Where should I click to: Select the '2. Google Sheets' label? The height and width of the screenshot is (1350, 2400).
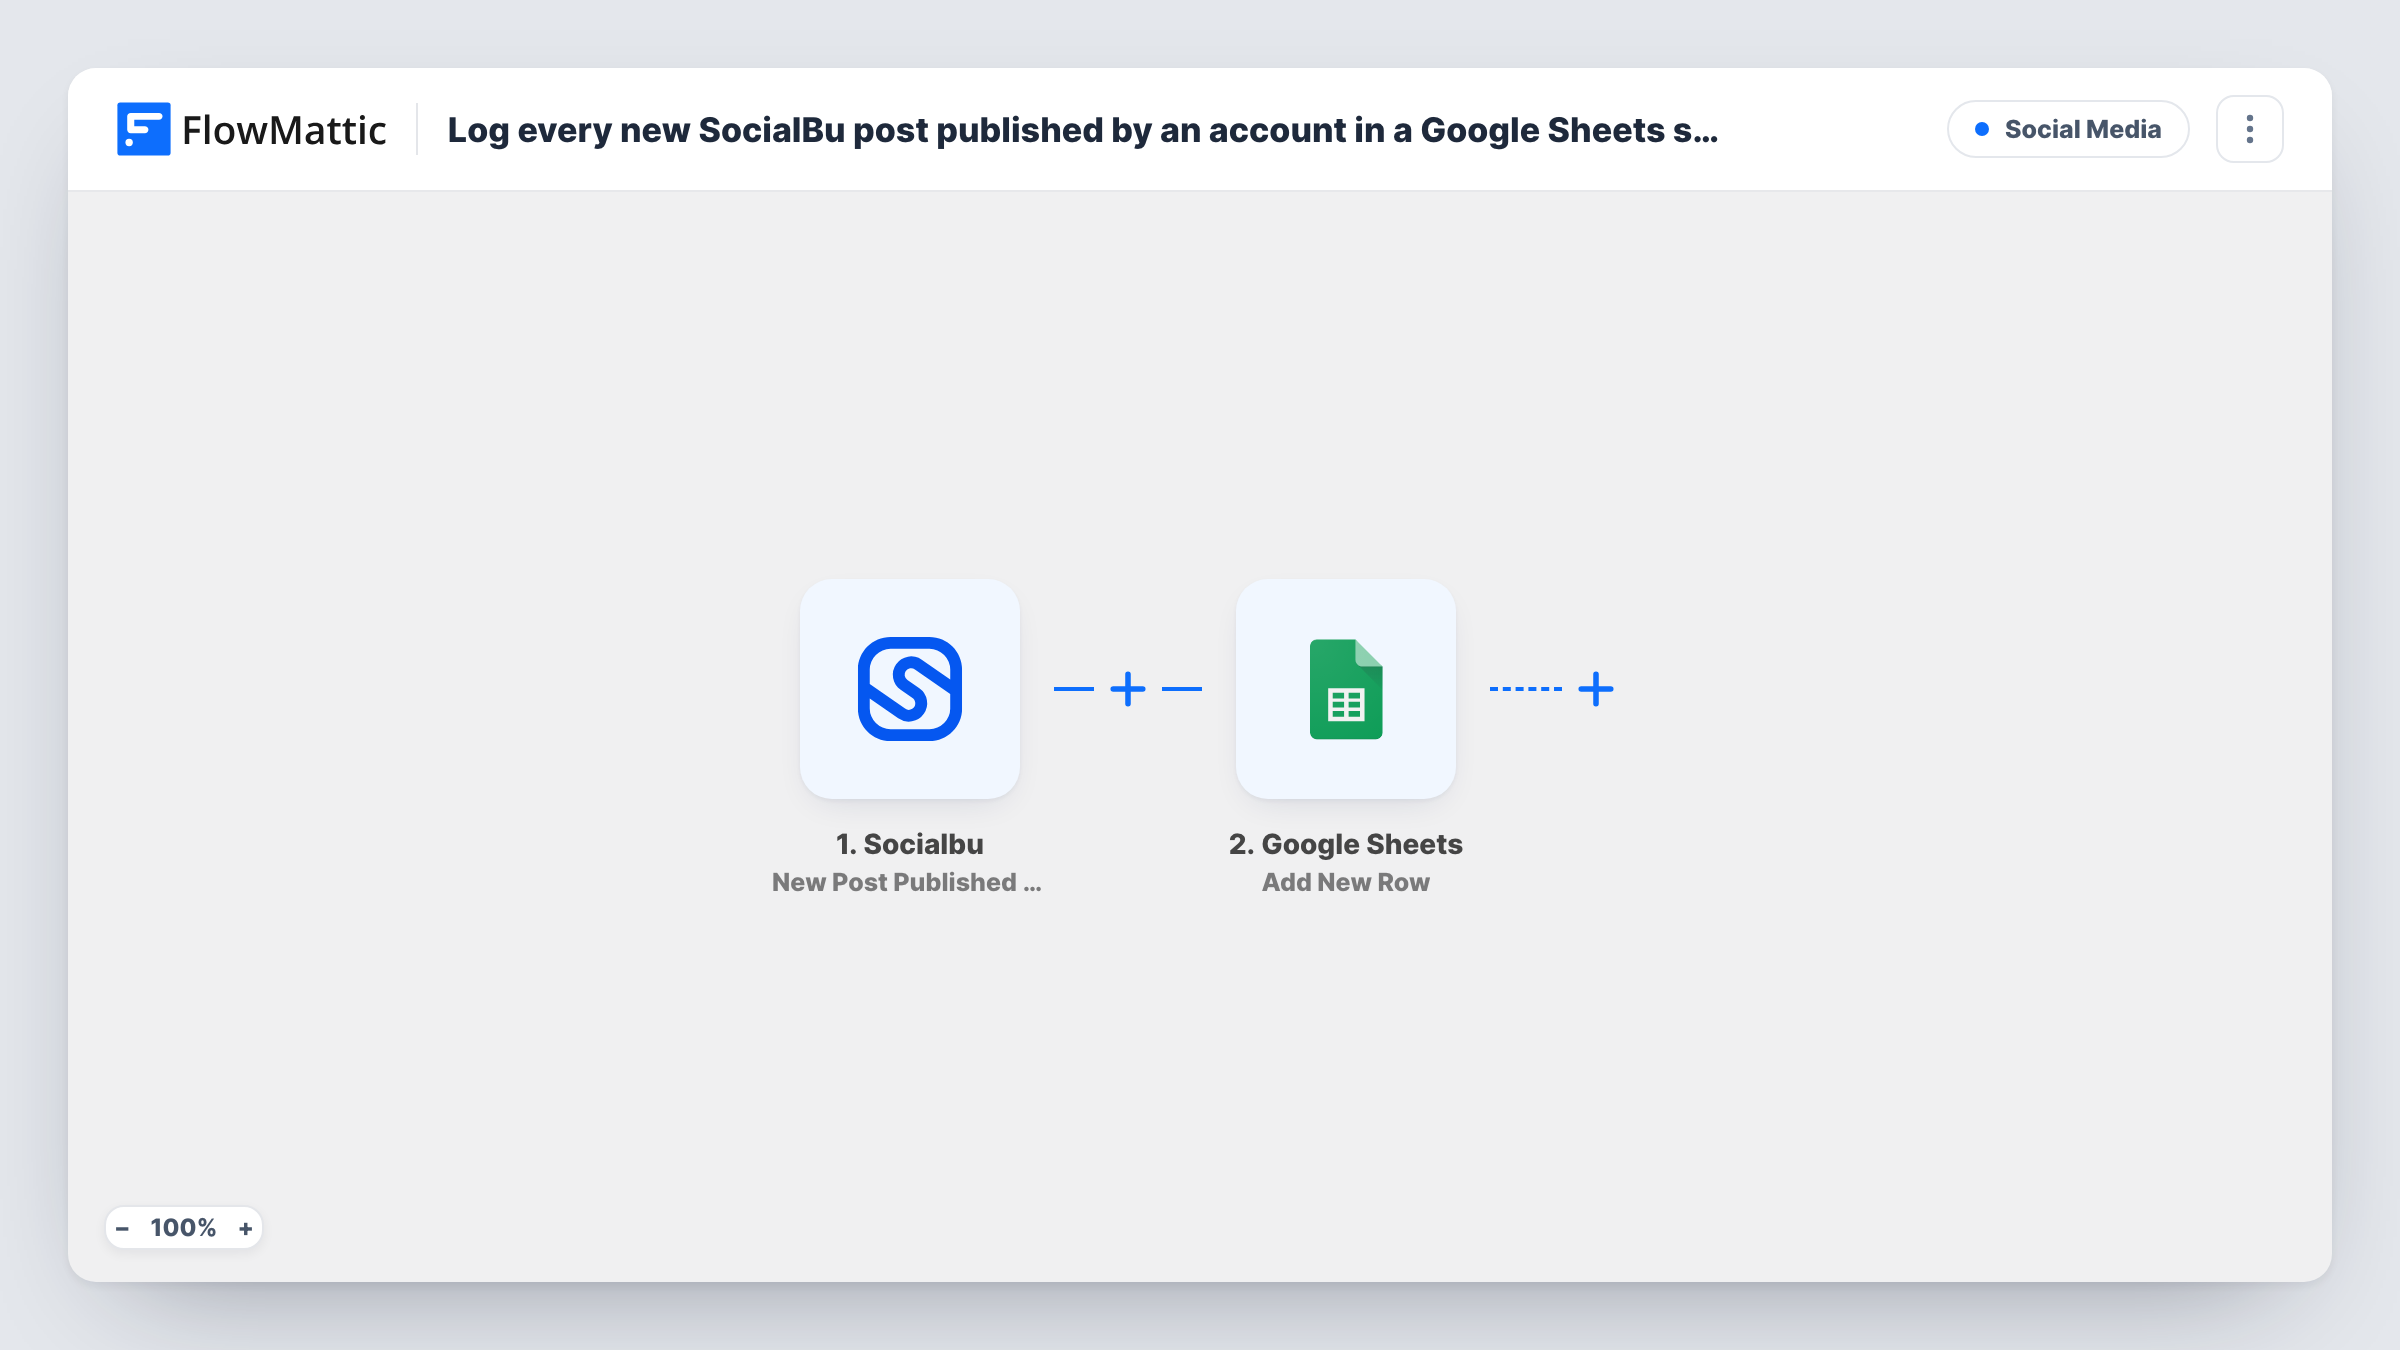pyautogui.click(x=1346, y=844)
